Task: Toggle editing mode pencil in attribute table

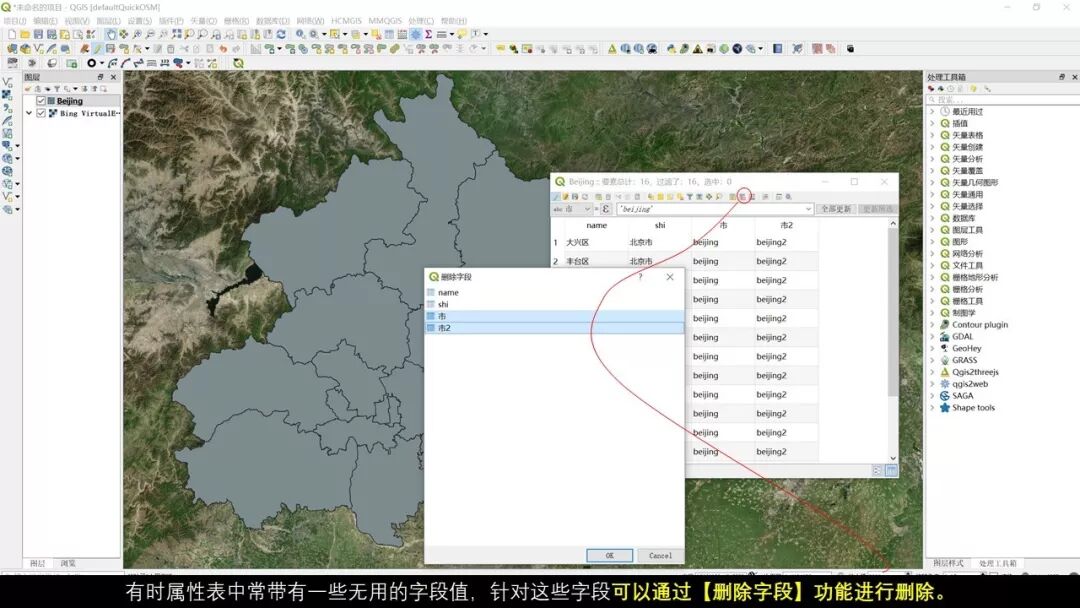Action: click(x=557, y=197)
